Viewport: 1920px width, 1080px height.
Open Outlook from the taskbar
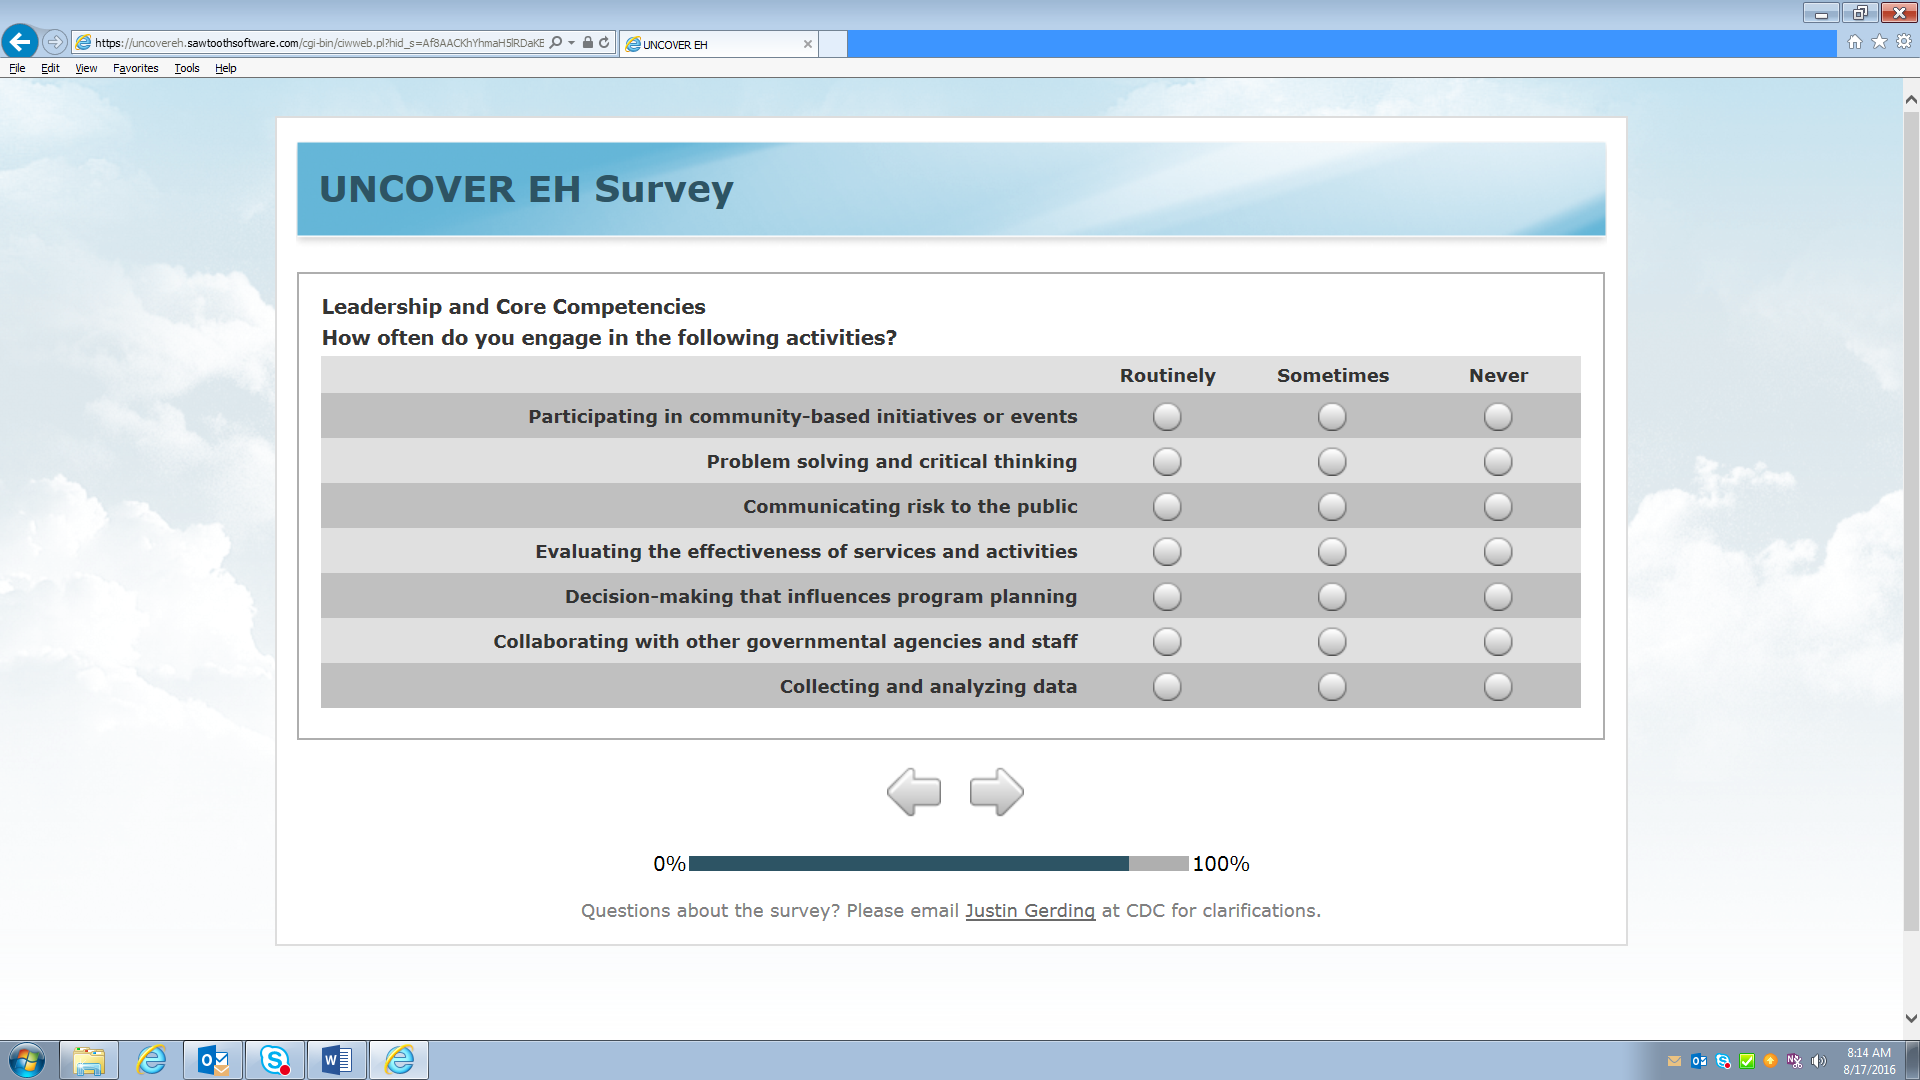click(213, 1060)
